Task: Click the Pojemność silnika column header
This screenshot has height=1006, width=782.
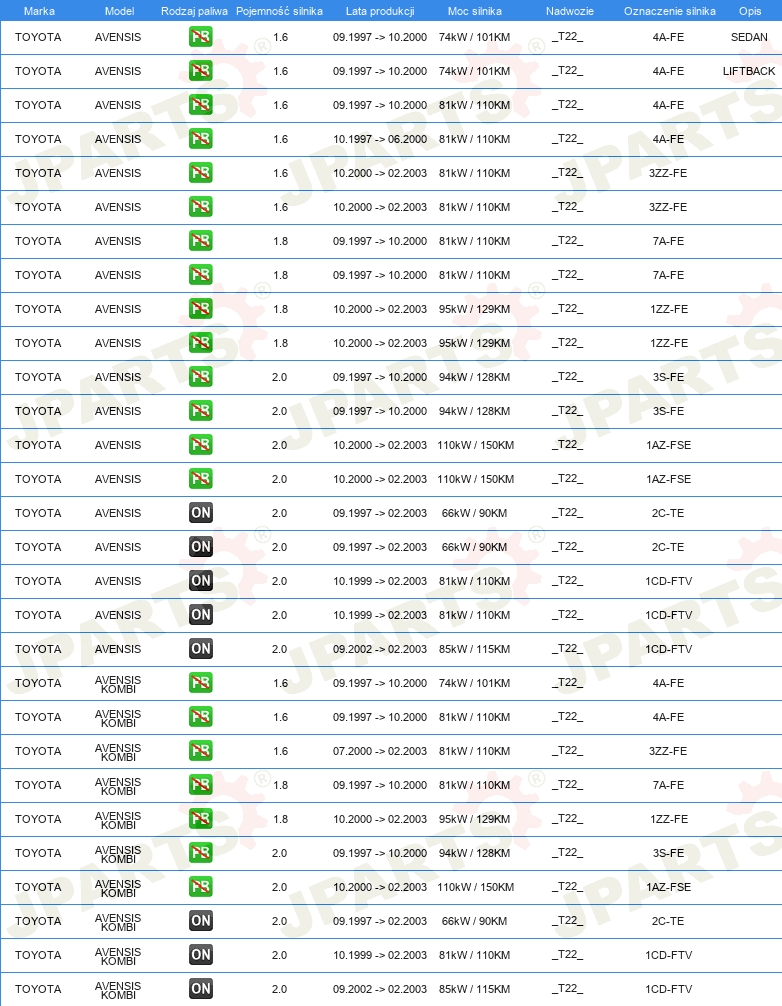Action: (x=279, y=11)
